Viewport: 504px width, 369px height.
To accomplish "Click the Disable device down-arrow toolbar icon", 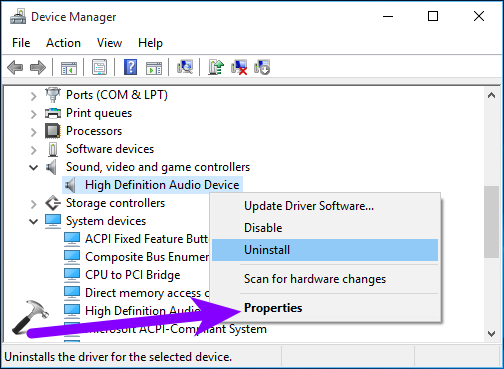I will coord(262,67).
